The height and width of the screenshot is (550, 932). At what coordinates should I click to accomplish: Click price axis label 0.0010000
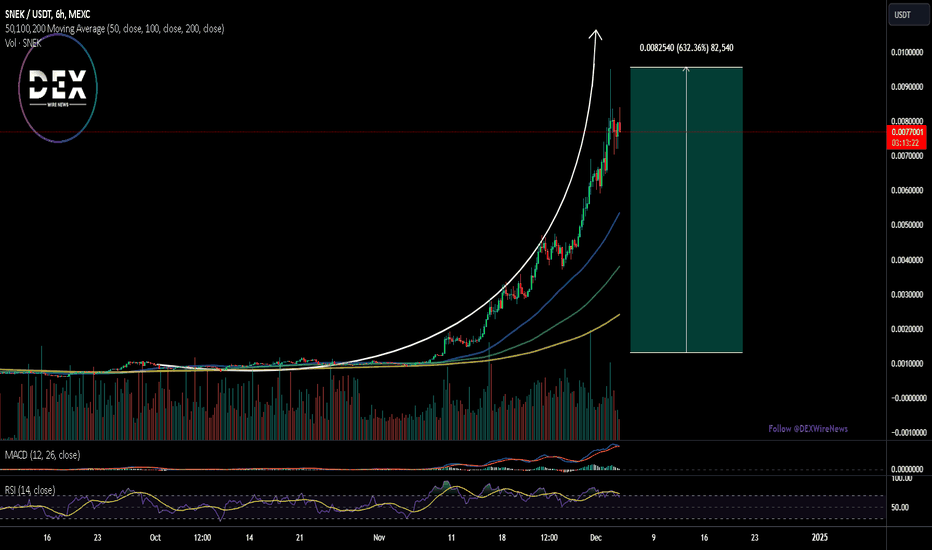coord(907,363)
